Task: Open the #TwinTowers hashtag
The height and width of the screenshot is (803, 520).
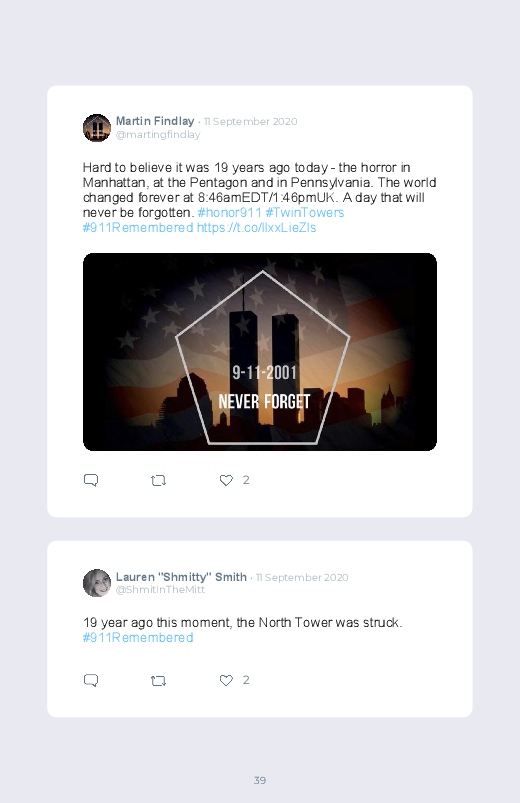Action: coord(305,213)
